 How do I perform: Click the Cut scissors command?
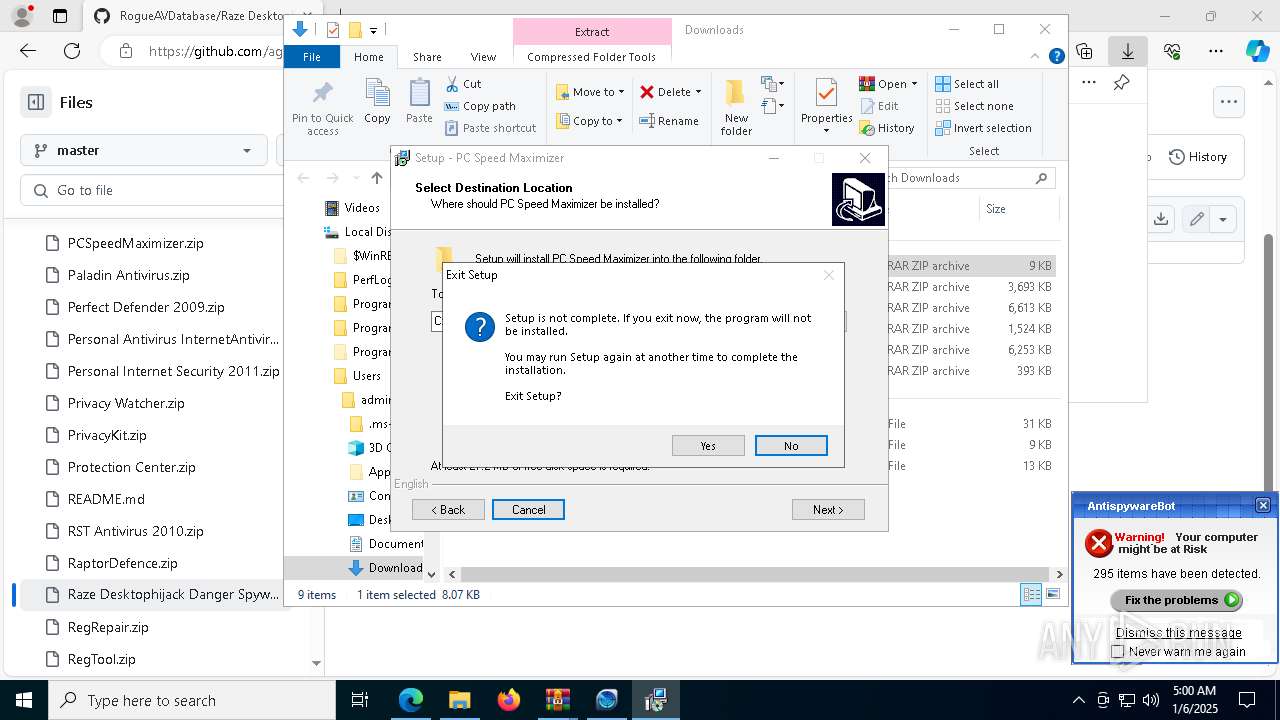click(x=463, y=84)
